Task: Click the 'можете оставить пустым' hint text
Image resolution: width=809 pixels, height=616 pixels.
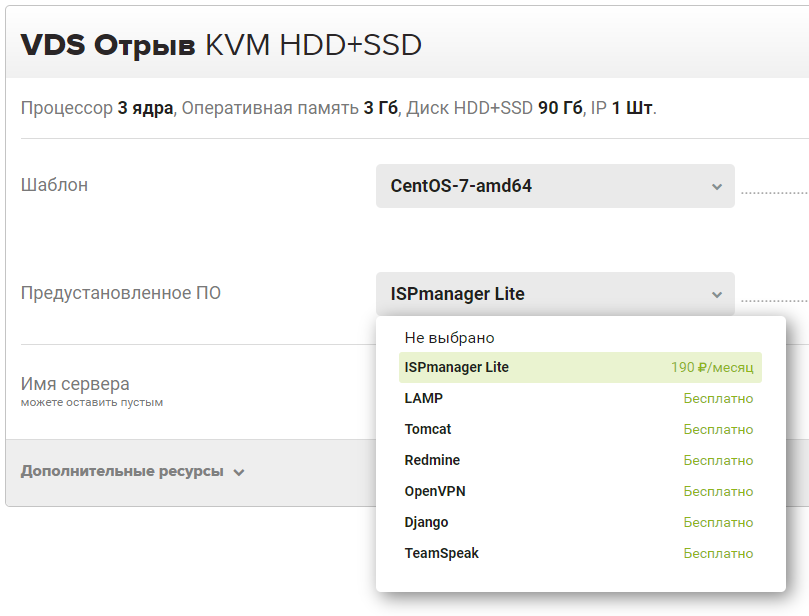Action: click(92, 402)
